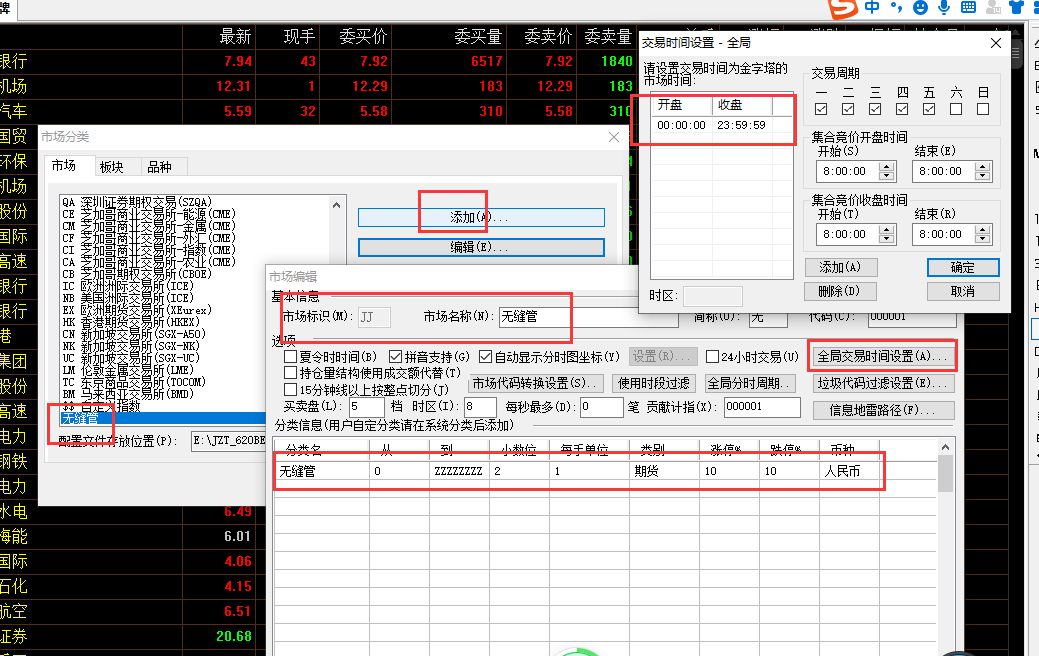Click the microphone voice input icon
The image size is (1039, 656).
(x=944, y=7)
